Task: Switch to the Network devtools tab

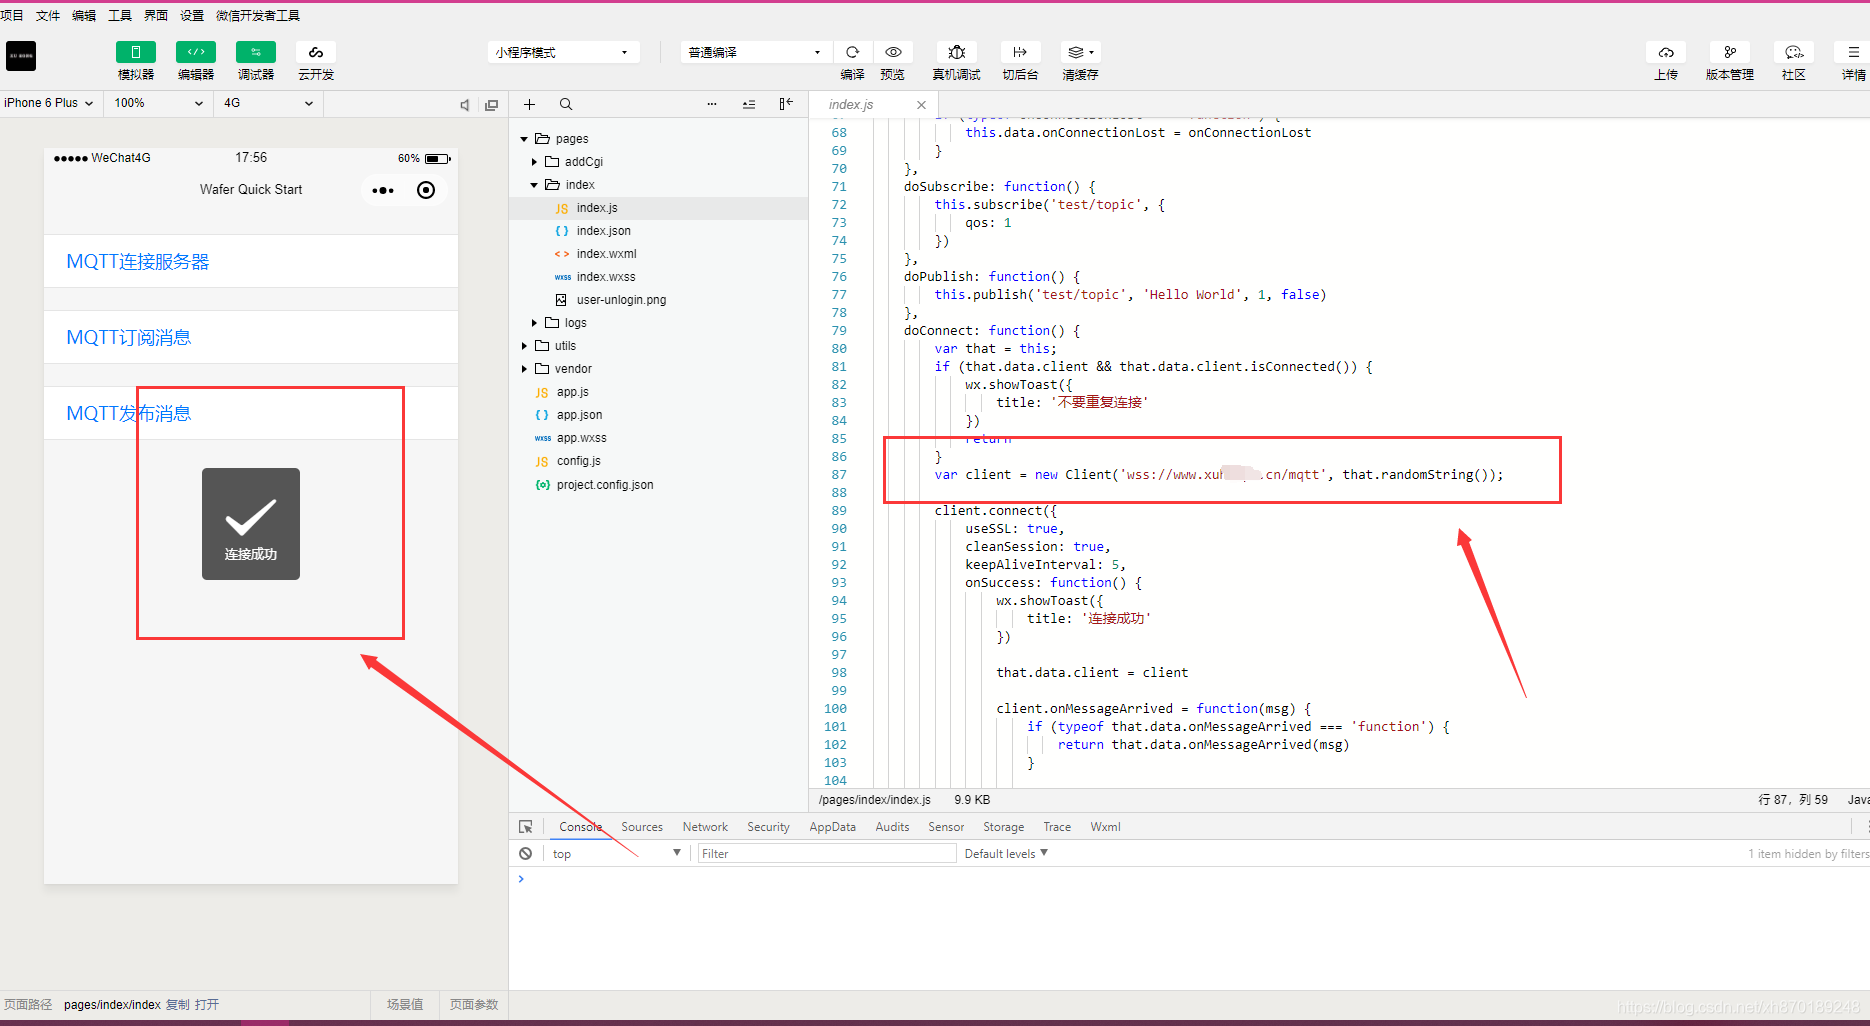Action: 705,827
